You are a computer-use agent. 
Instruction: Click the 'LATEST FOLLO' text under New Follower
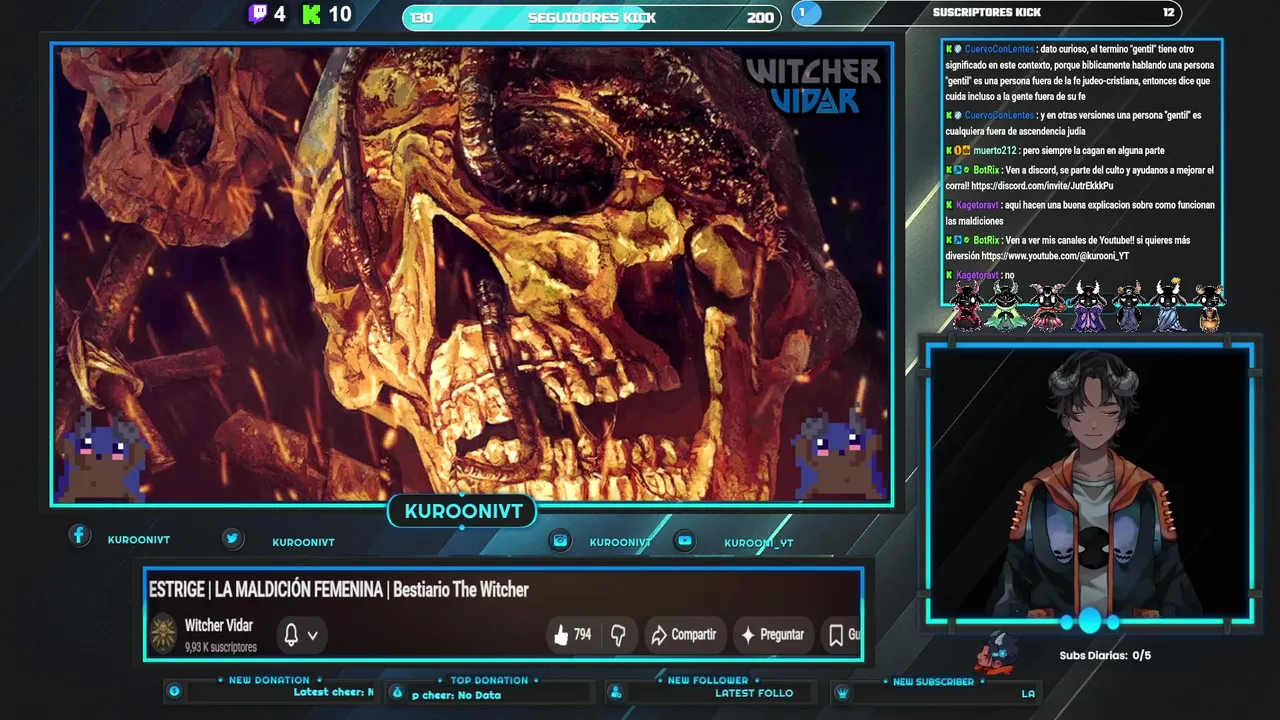pyautogui.click(x=754, y=693)
